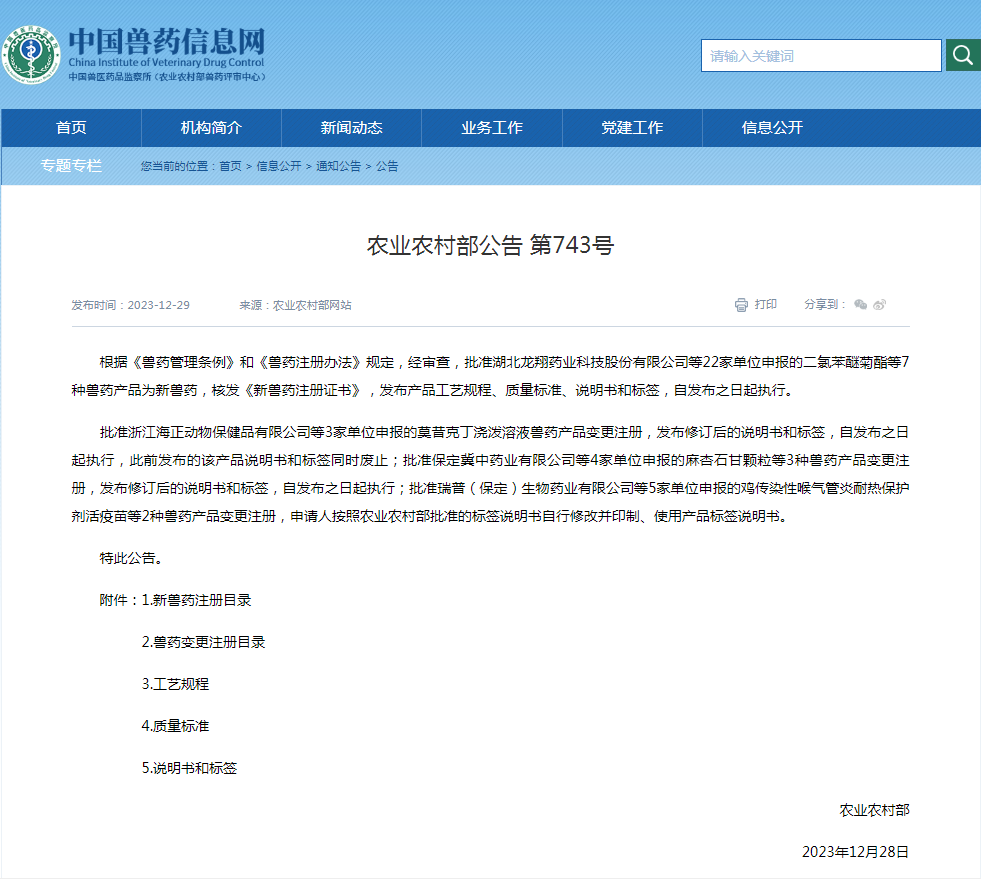Click the source text 来源：农业农村部网站
This screenshot has height=882, width=981.
(x=295, y=305)
